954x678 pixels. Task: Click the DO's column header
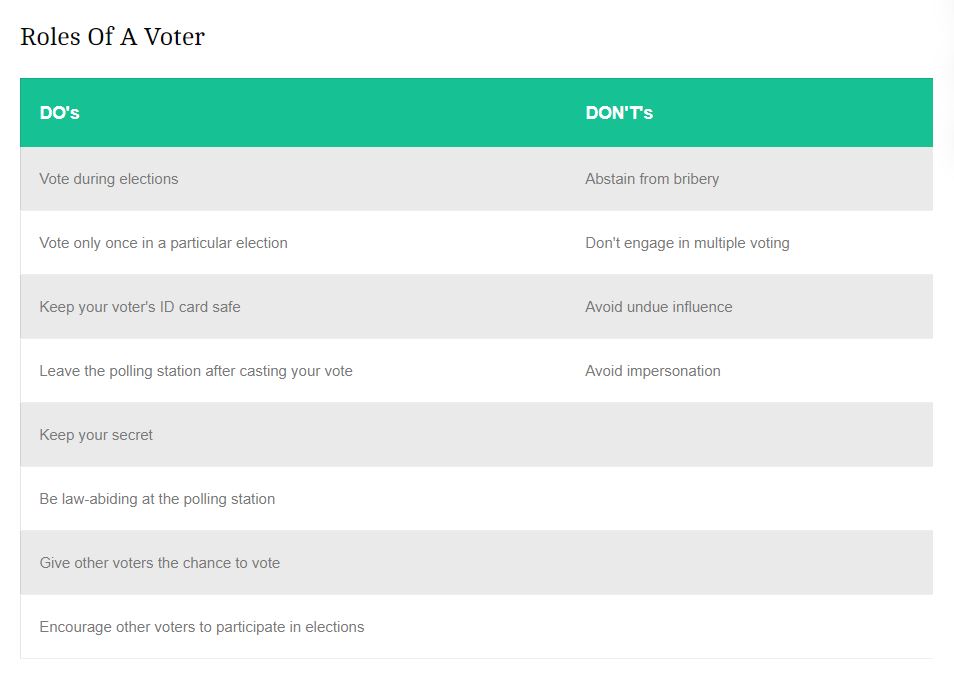59,113
